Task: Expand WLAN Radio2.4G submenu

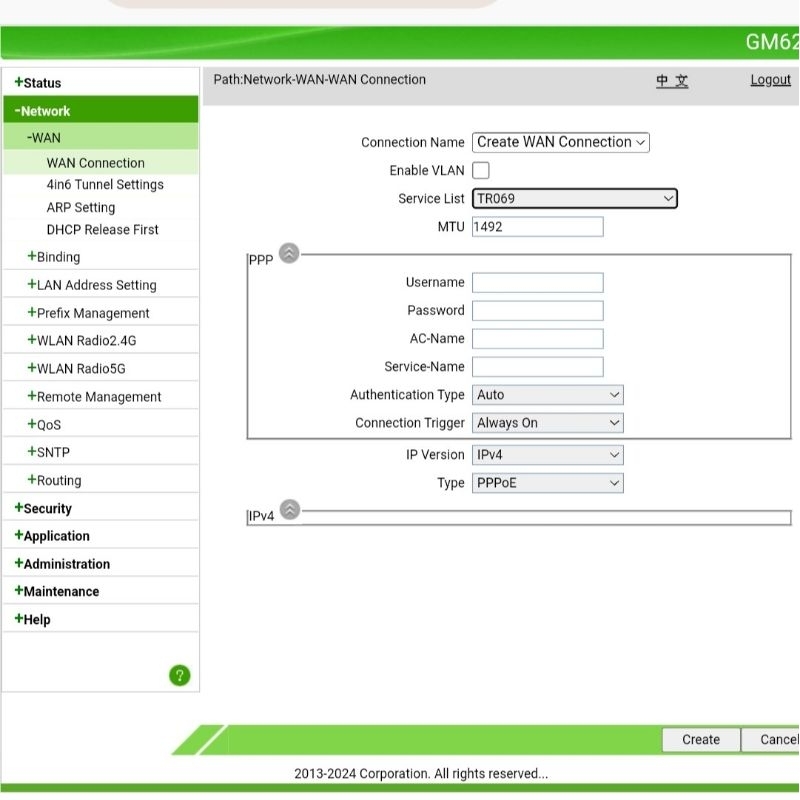Action: pos(82,340)
